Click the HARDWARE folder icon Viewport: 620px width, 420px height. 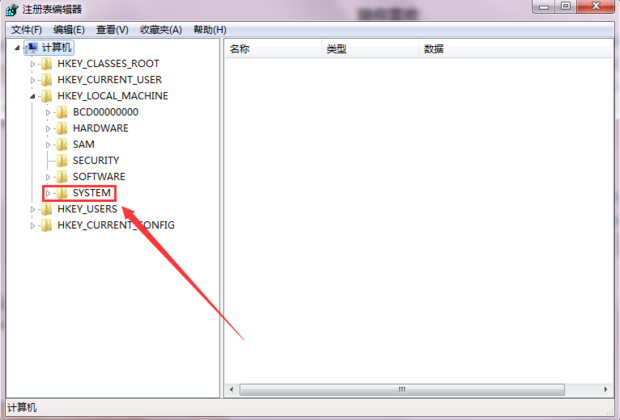click(62, 128)
